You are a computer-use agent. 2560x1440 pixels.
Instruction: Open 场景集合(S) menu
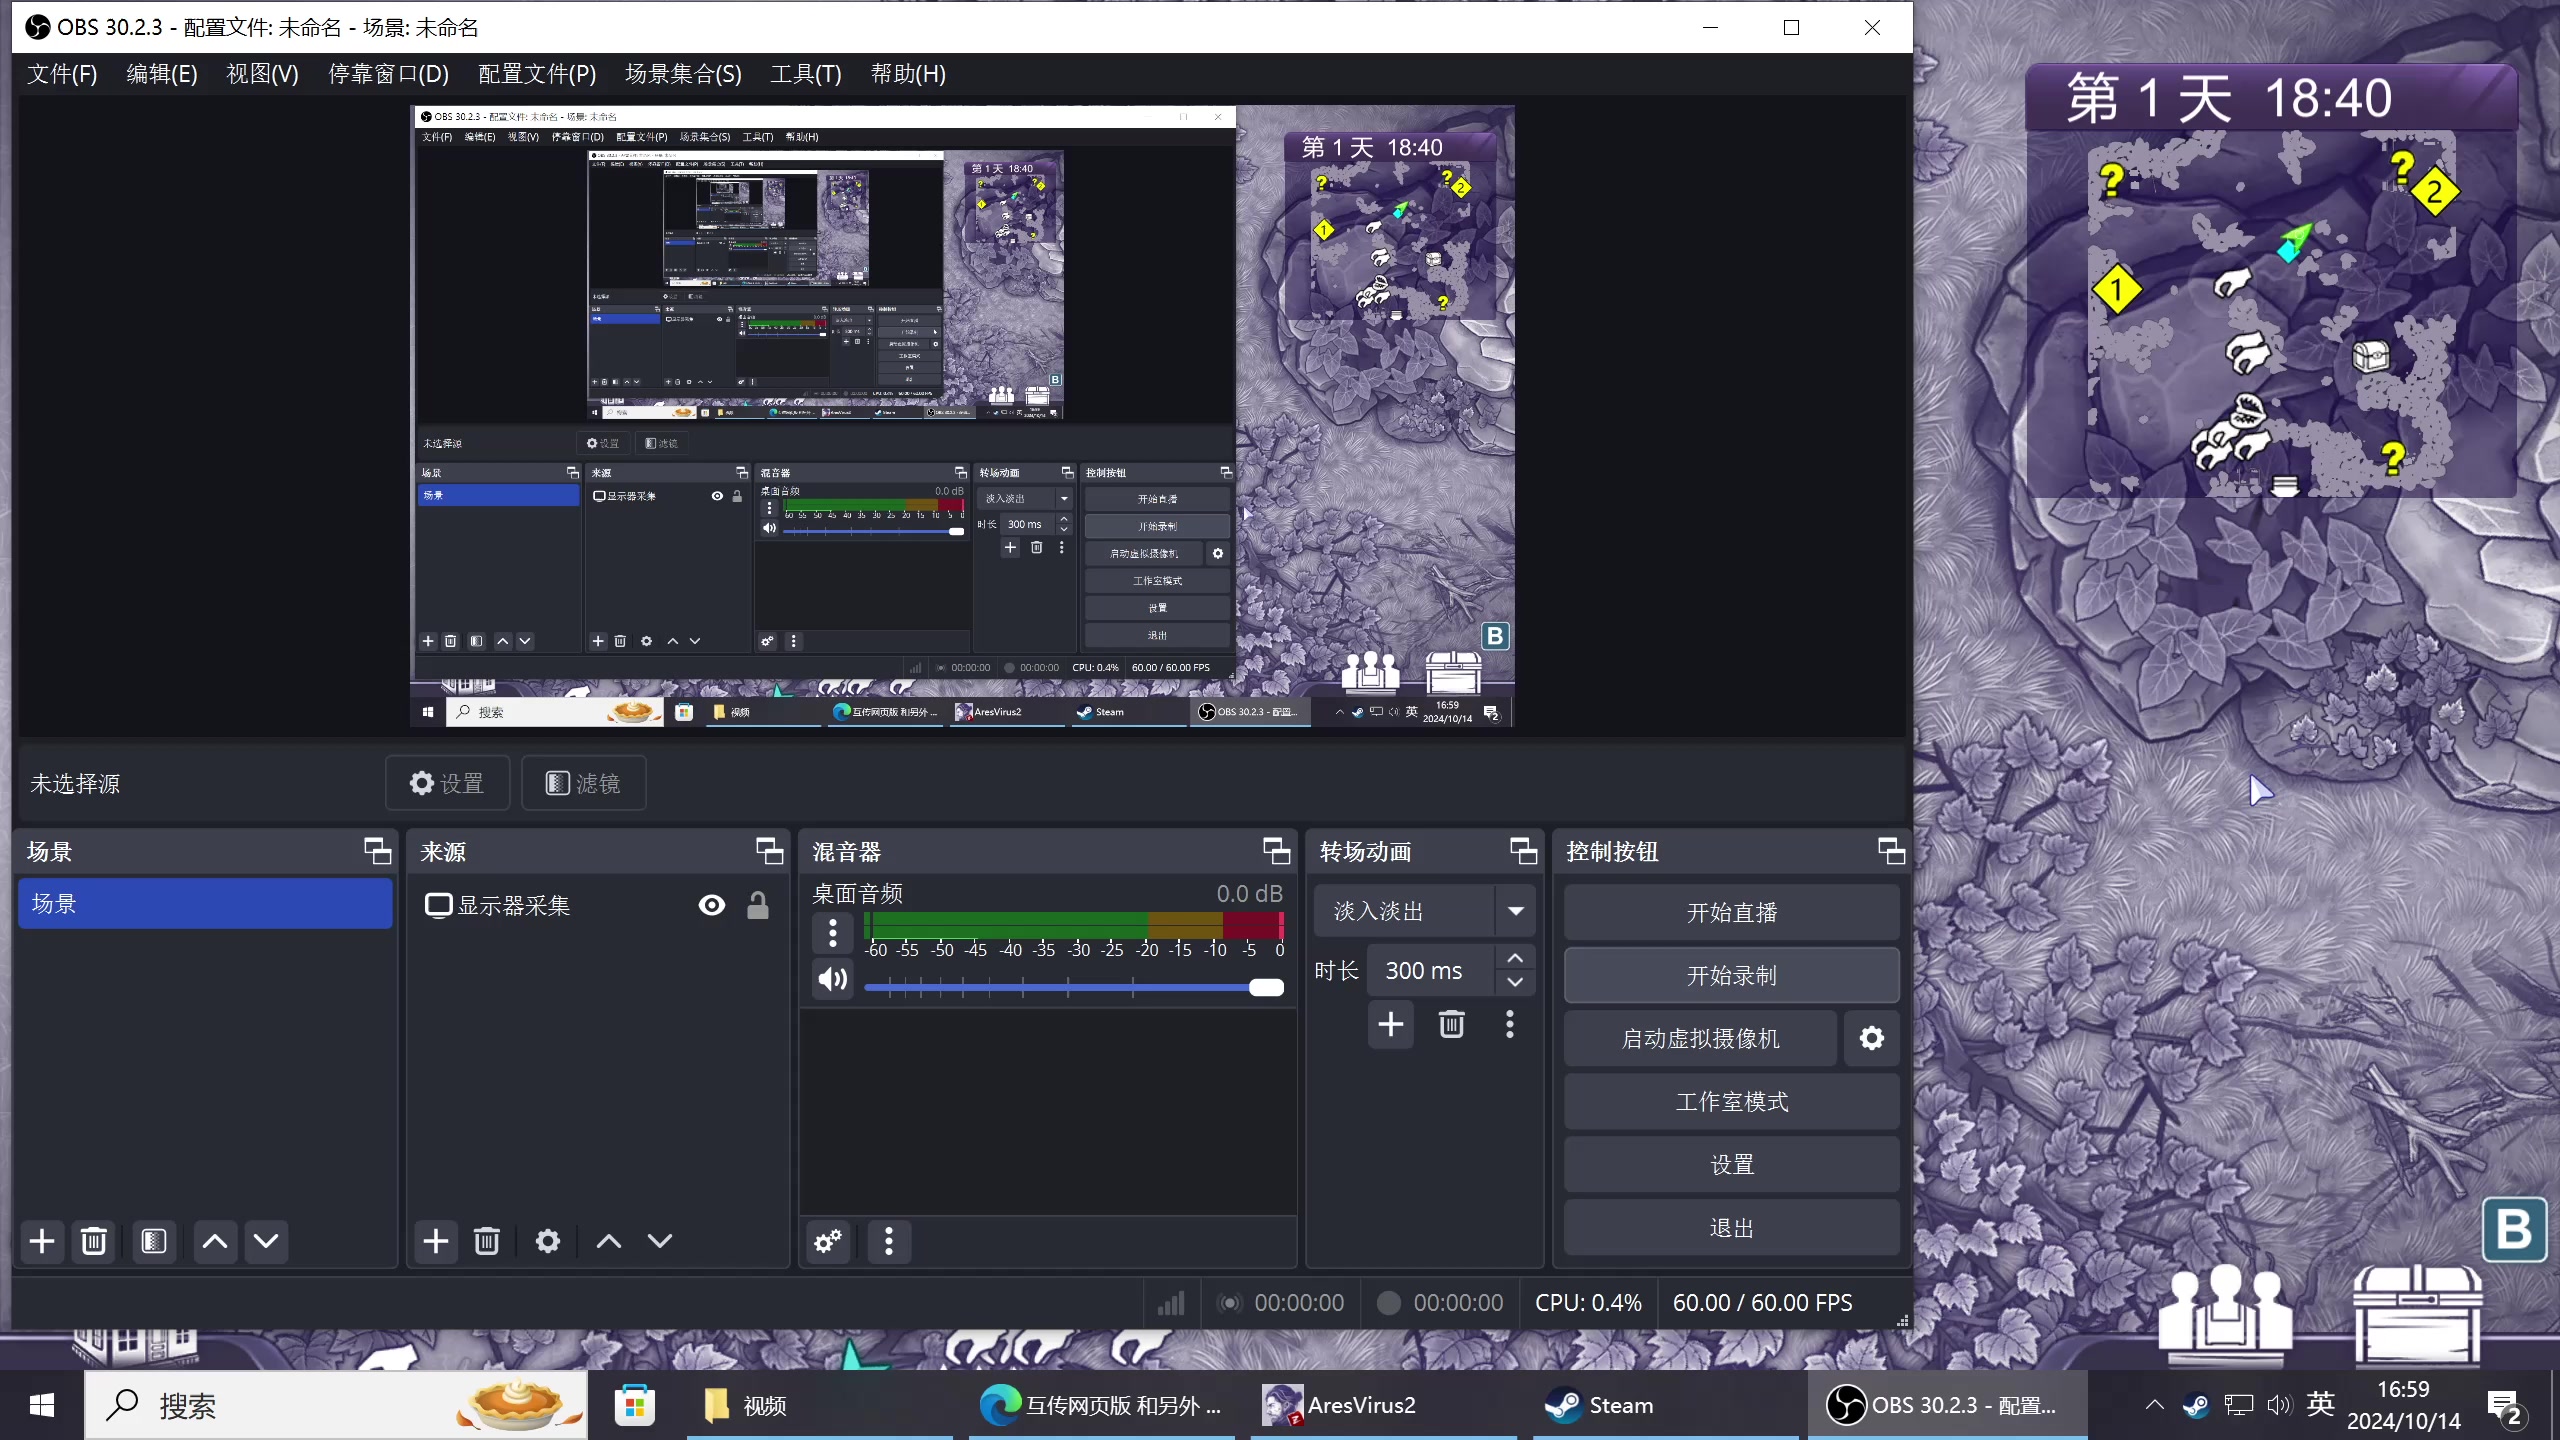(683, 74)
